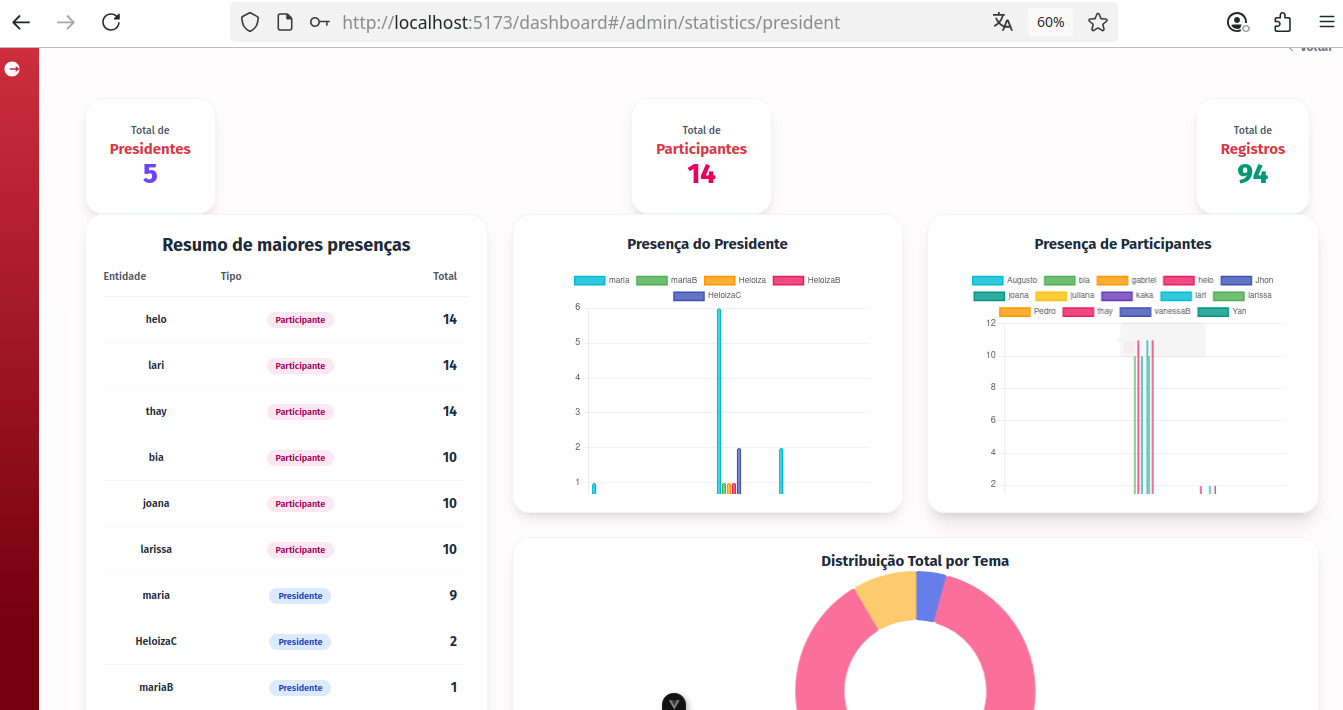
Task: Click the 60% zoom level indicator
Action: [x=1050, y=22]
